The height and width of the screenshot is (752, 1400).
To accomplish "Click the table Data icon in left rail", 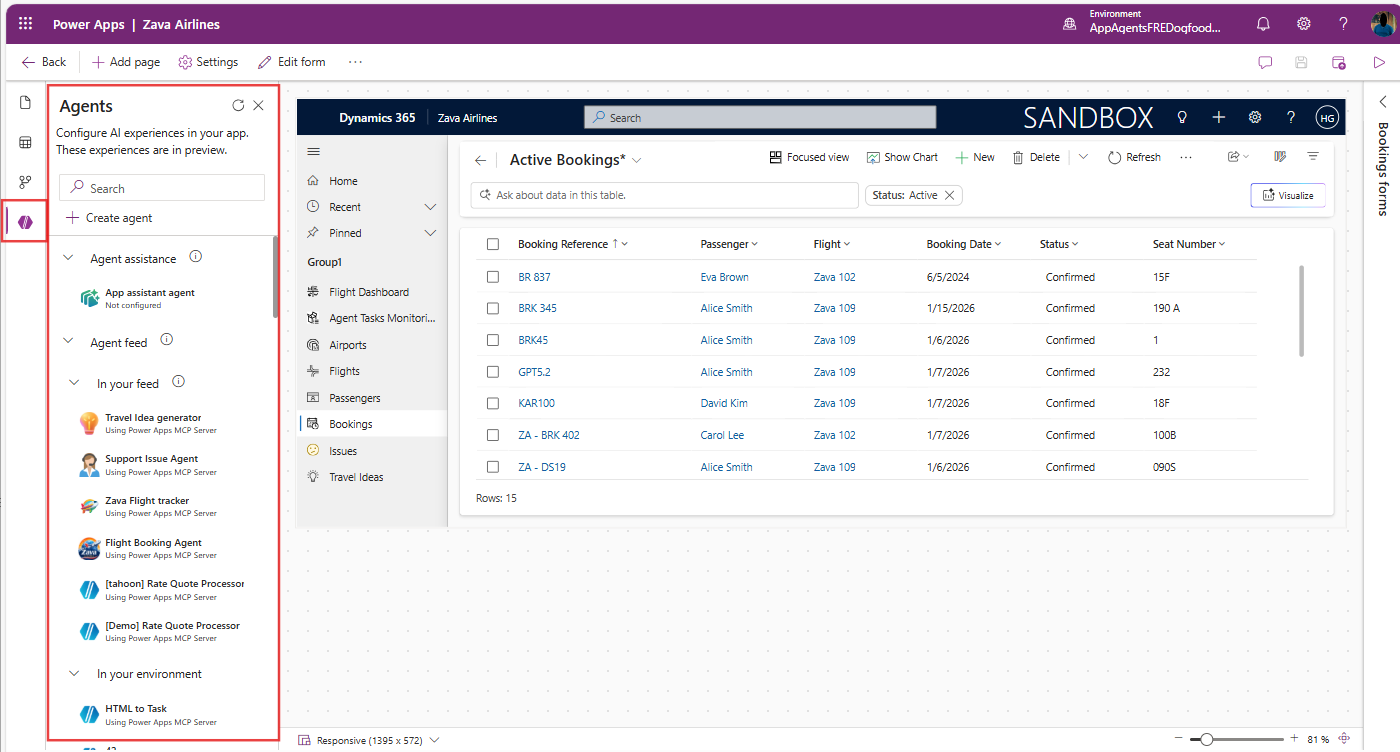I will pyautogui.click(x=24, y=142).
